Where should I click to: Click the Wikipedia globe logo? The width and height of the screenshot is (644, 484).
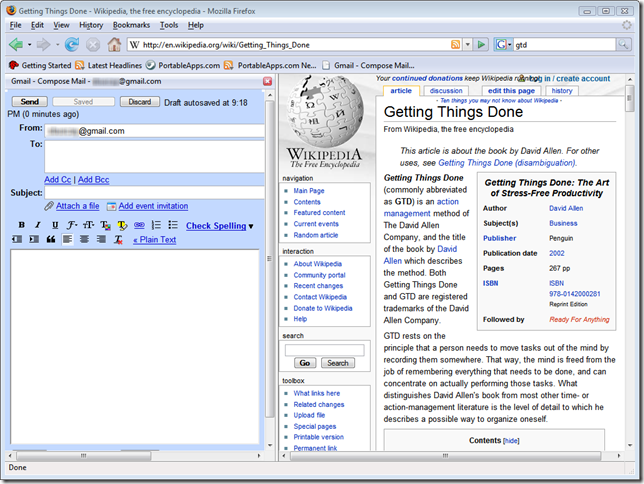324,111
